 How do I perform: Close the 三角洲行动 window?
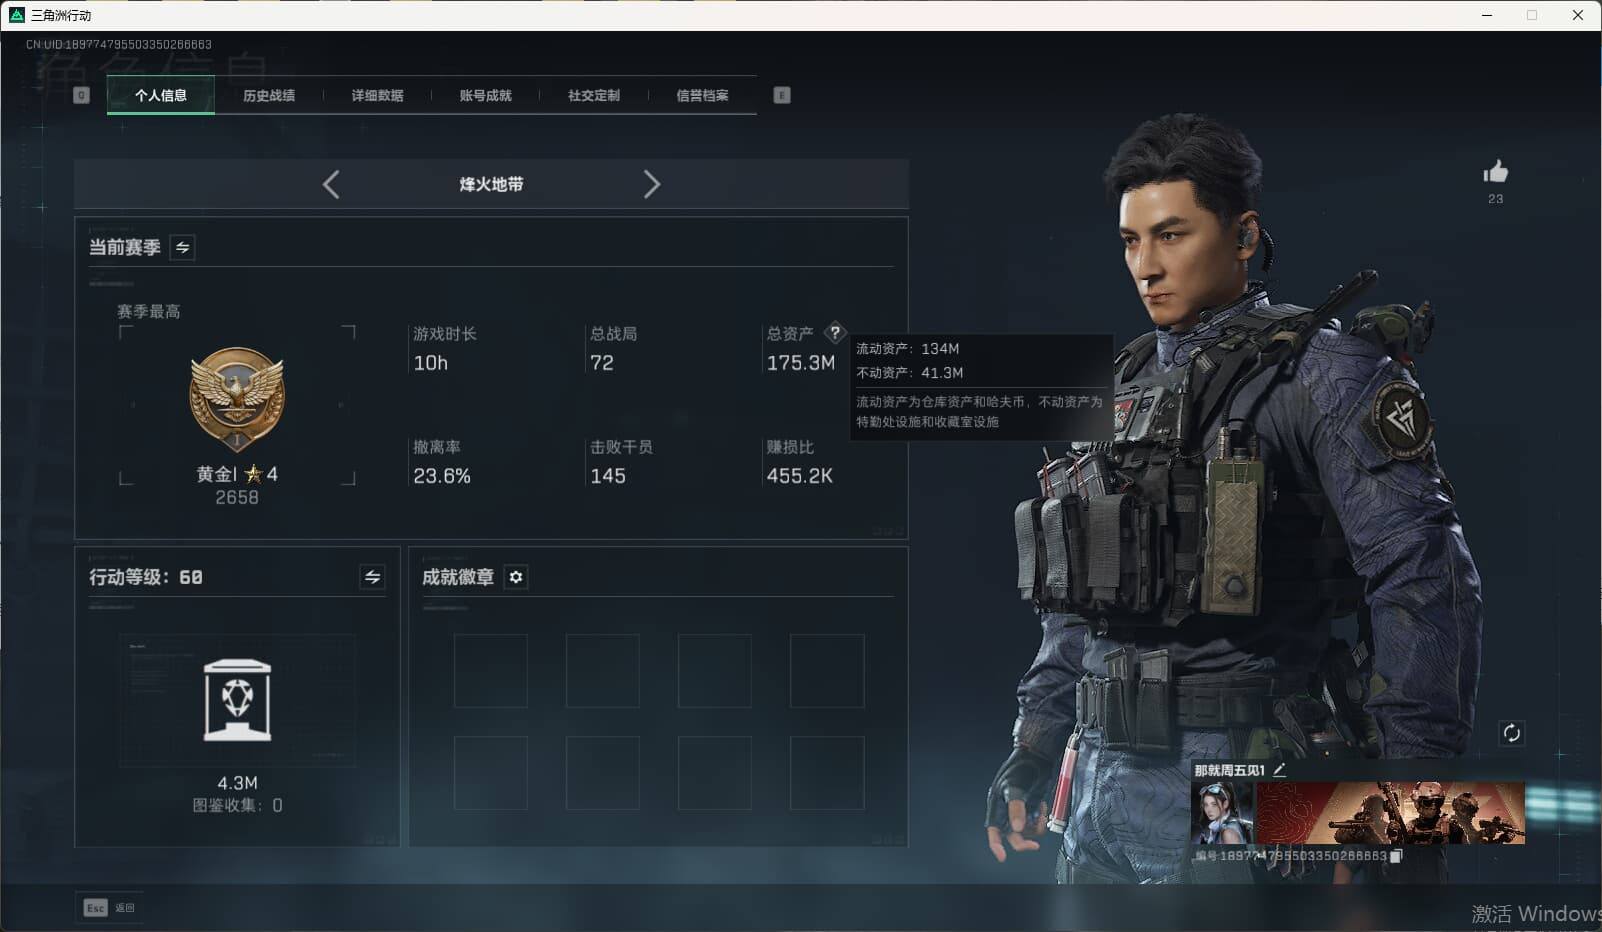click(1578, 15)
